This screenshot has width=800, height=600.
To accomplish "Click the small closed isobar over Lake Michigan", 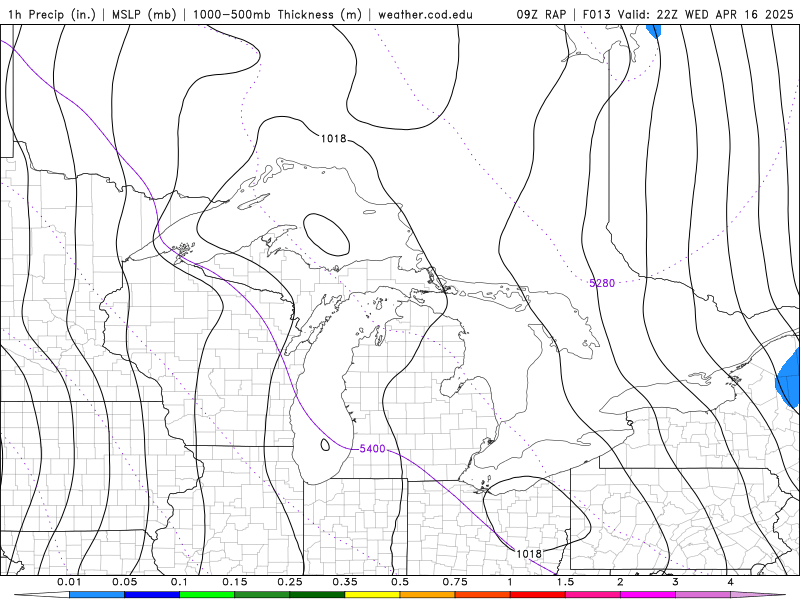I will [325, 445].
